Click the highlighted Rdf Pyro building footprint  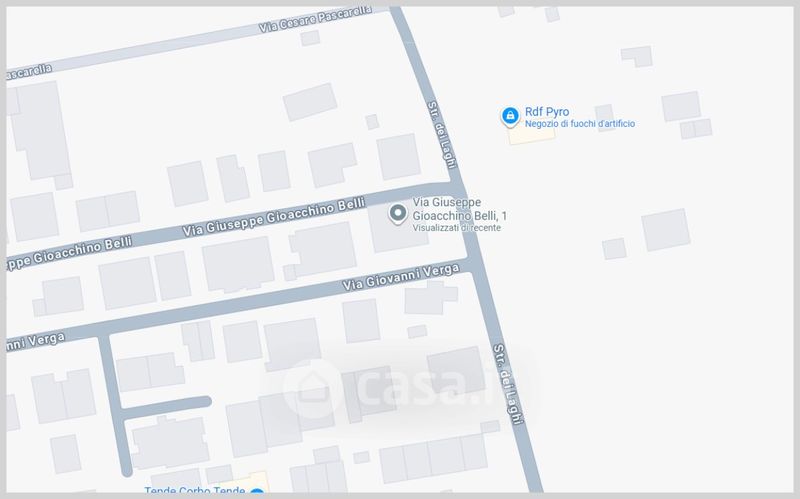click(x=532, y=134)
